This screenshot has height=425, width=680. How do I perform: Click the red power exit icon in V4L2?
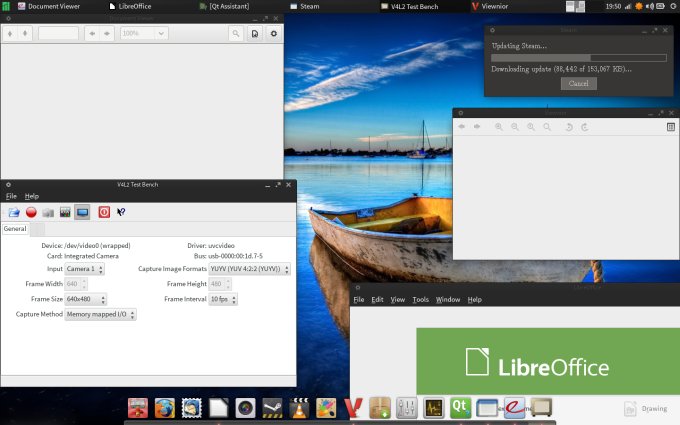point(104,212)
